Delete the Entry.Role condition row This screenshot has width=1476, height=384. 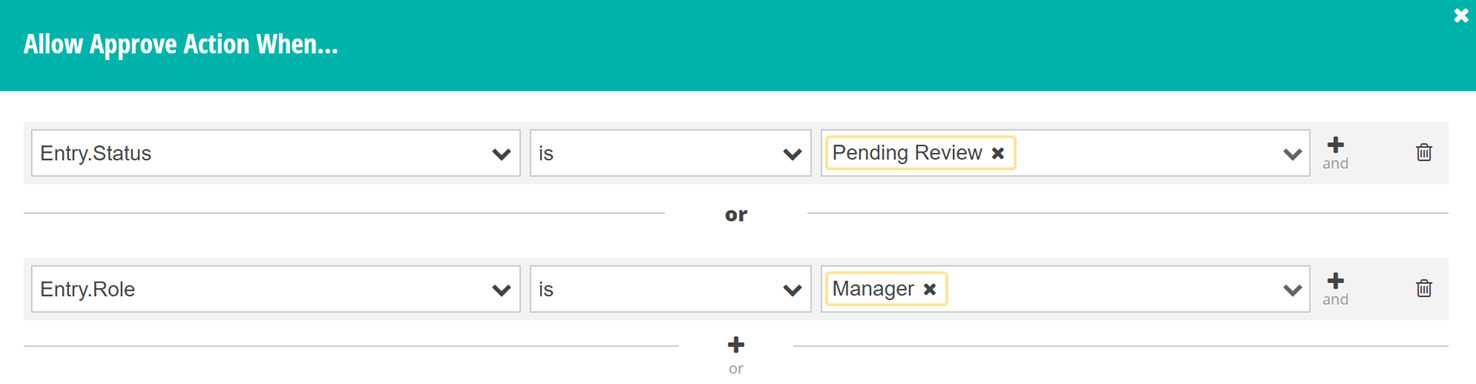[1424, 288]
